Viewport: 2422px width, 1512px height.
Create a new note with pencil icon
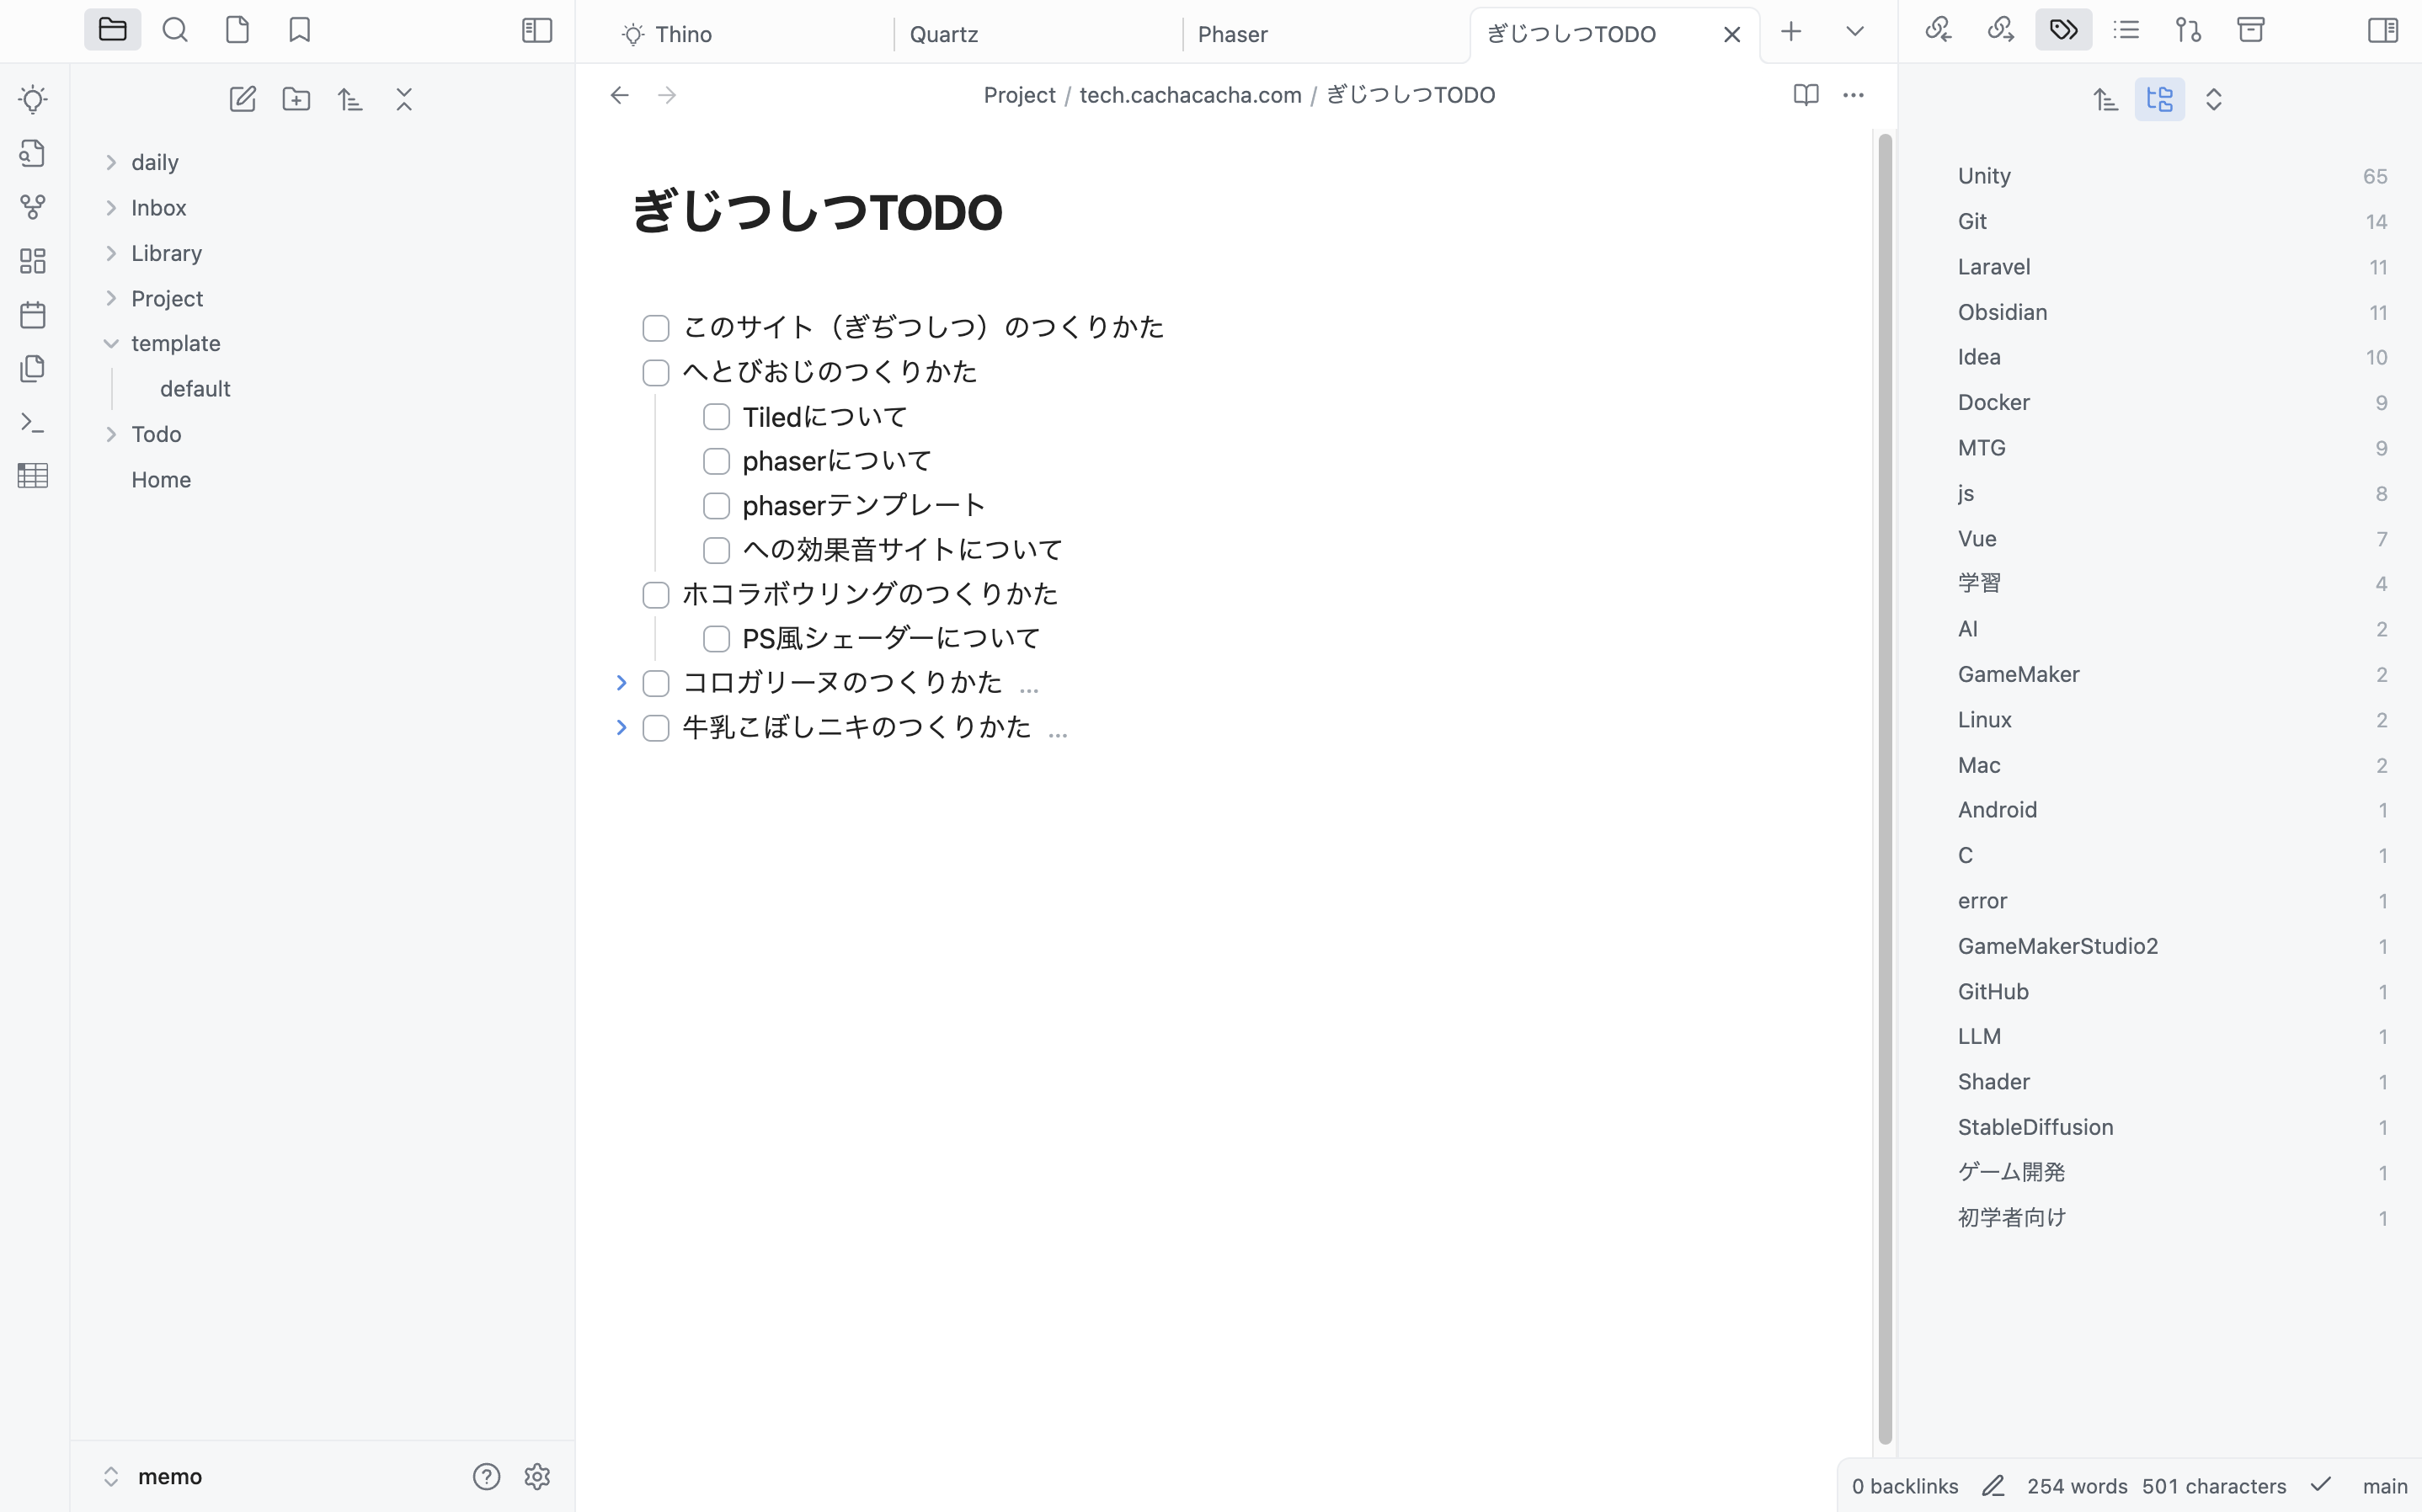pyautogui.click(x=242, y=99)
